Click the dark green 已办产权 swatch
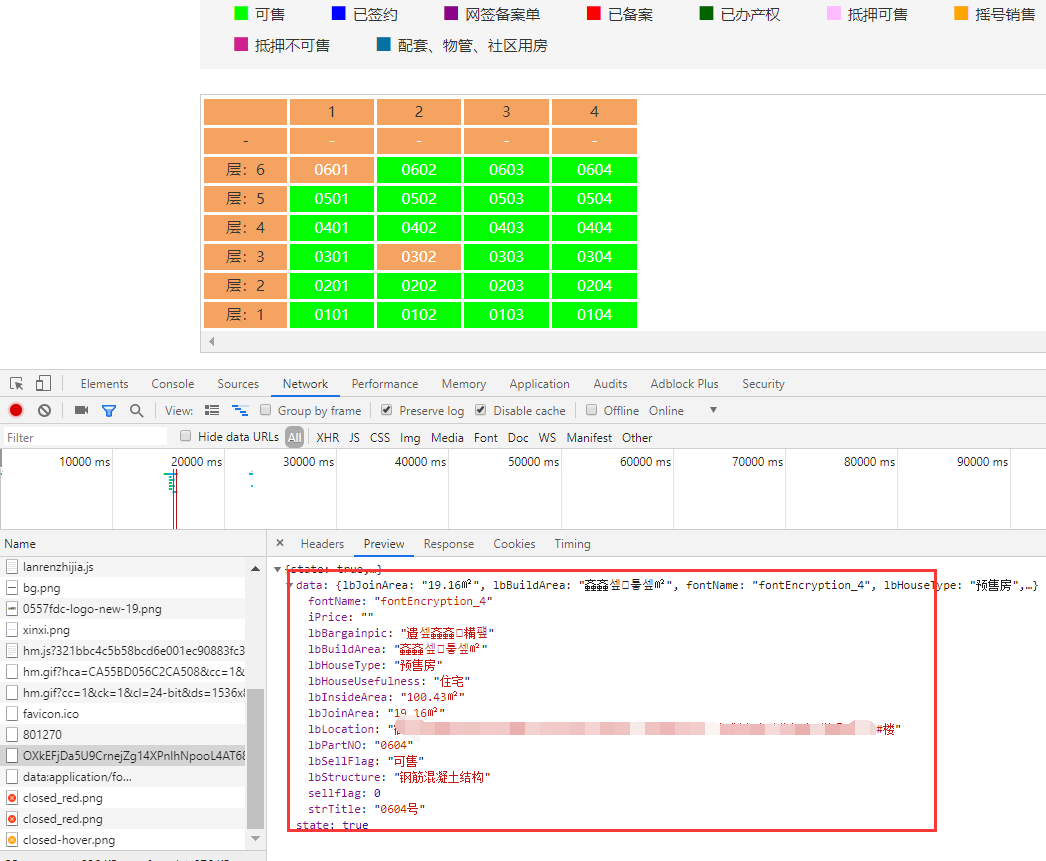The width and height of the screenshot is (1046, 861). 706,13
